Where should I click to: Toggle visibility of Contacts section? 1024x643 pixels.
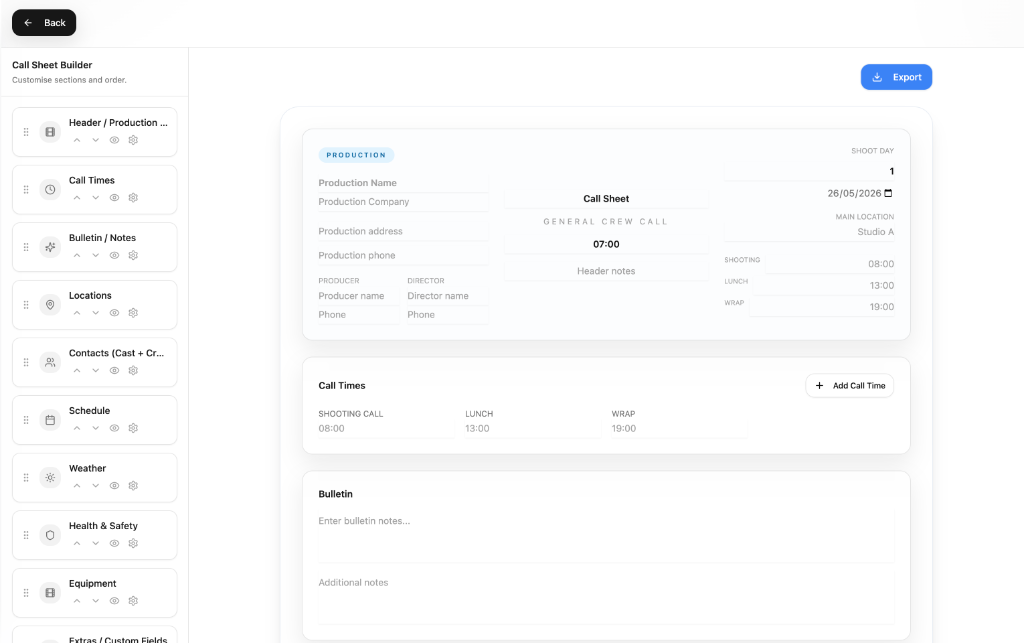click(x=114, y=371)
